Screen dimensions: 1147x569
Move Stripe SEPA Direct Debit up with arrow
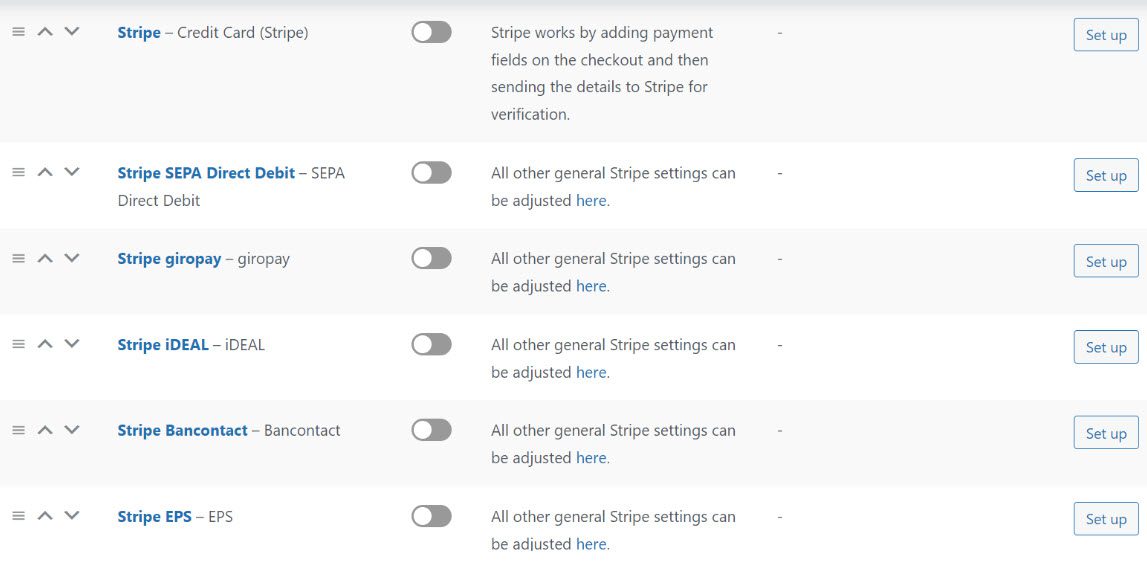45,173
